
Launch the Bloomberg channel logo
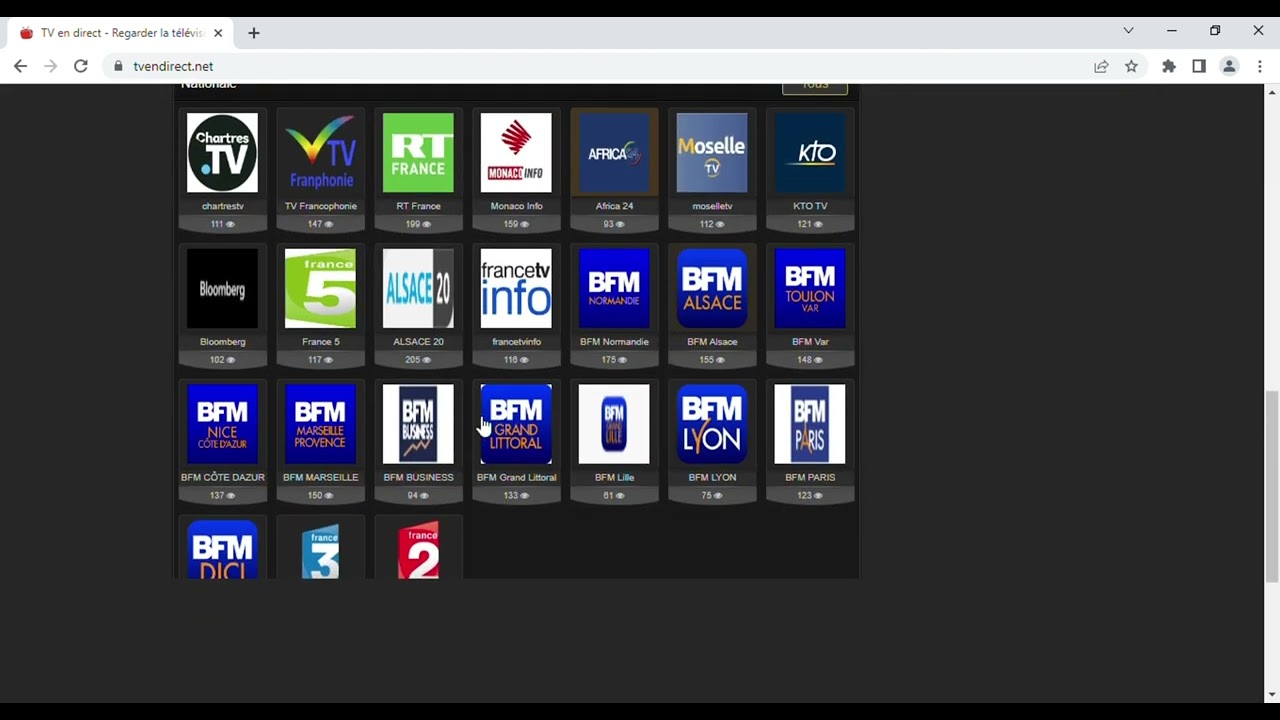click(222, 288)
